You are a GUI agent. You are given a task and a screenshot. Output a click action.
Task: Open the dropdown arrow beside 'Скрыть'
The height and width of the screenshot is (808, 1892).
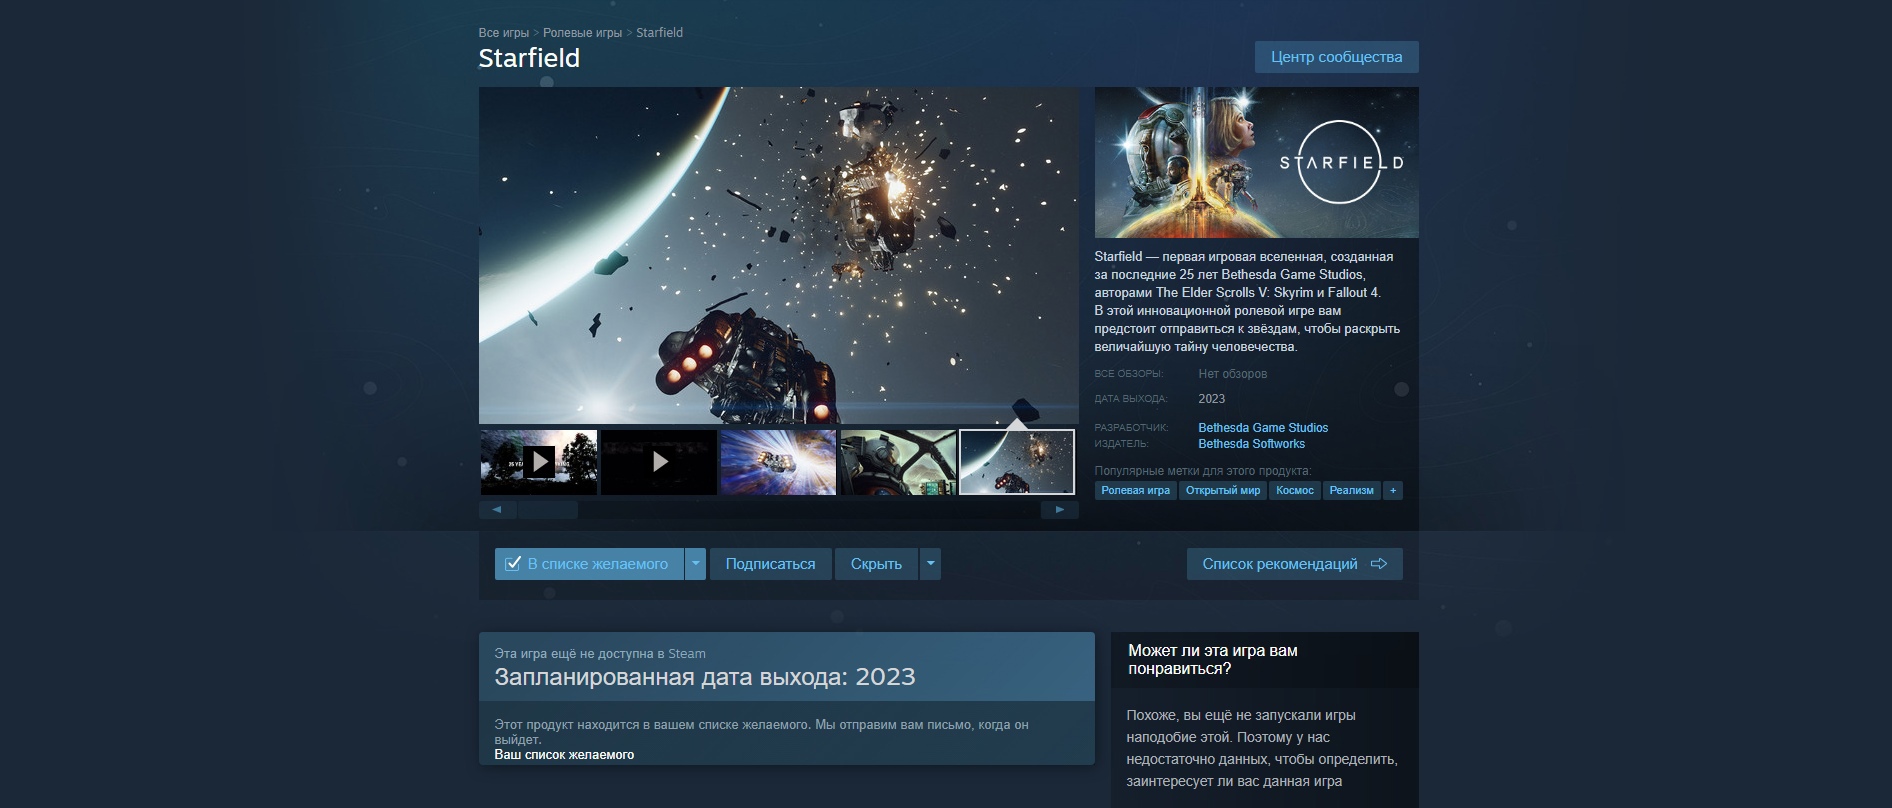(930, 564)
